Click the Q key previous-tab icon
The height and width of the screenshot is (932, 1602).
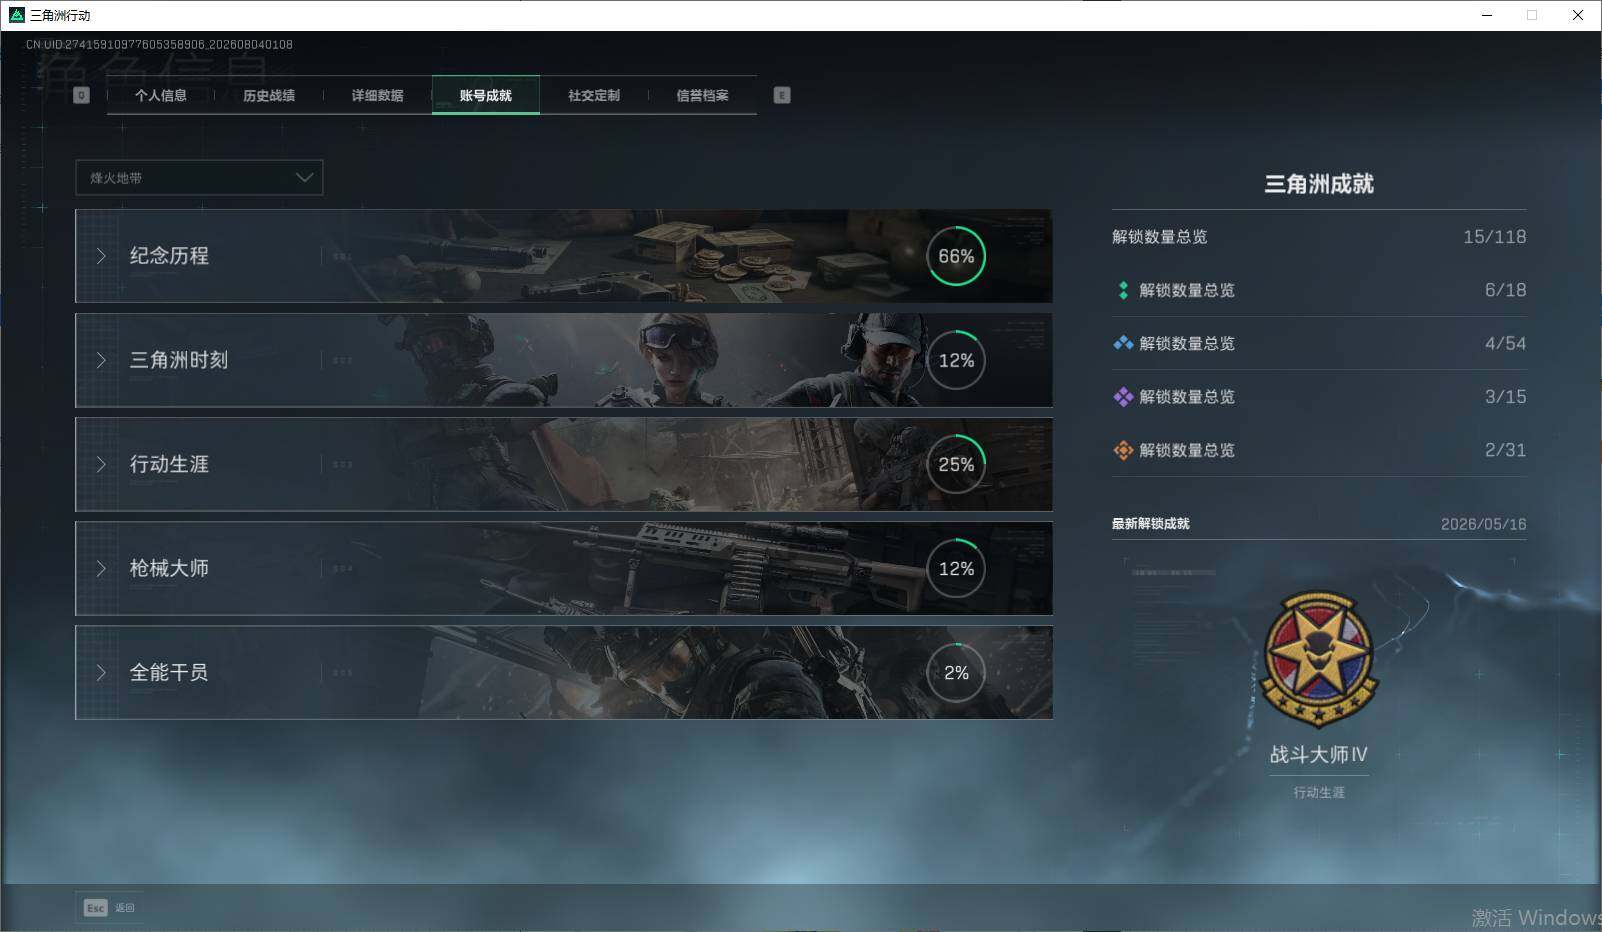click(x=82, y=95)
